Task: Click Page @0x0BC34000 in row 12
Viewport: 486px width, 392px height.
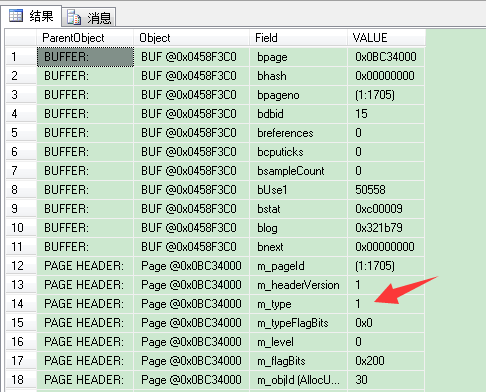Action: [192, 266]
